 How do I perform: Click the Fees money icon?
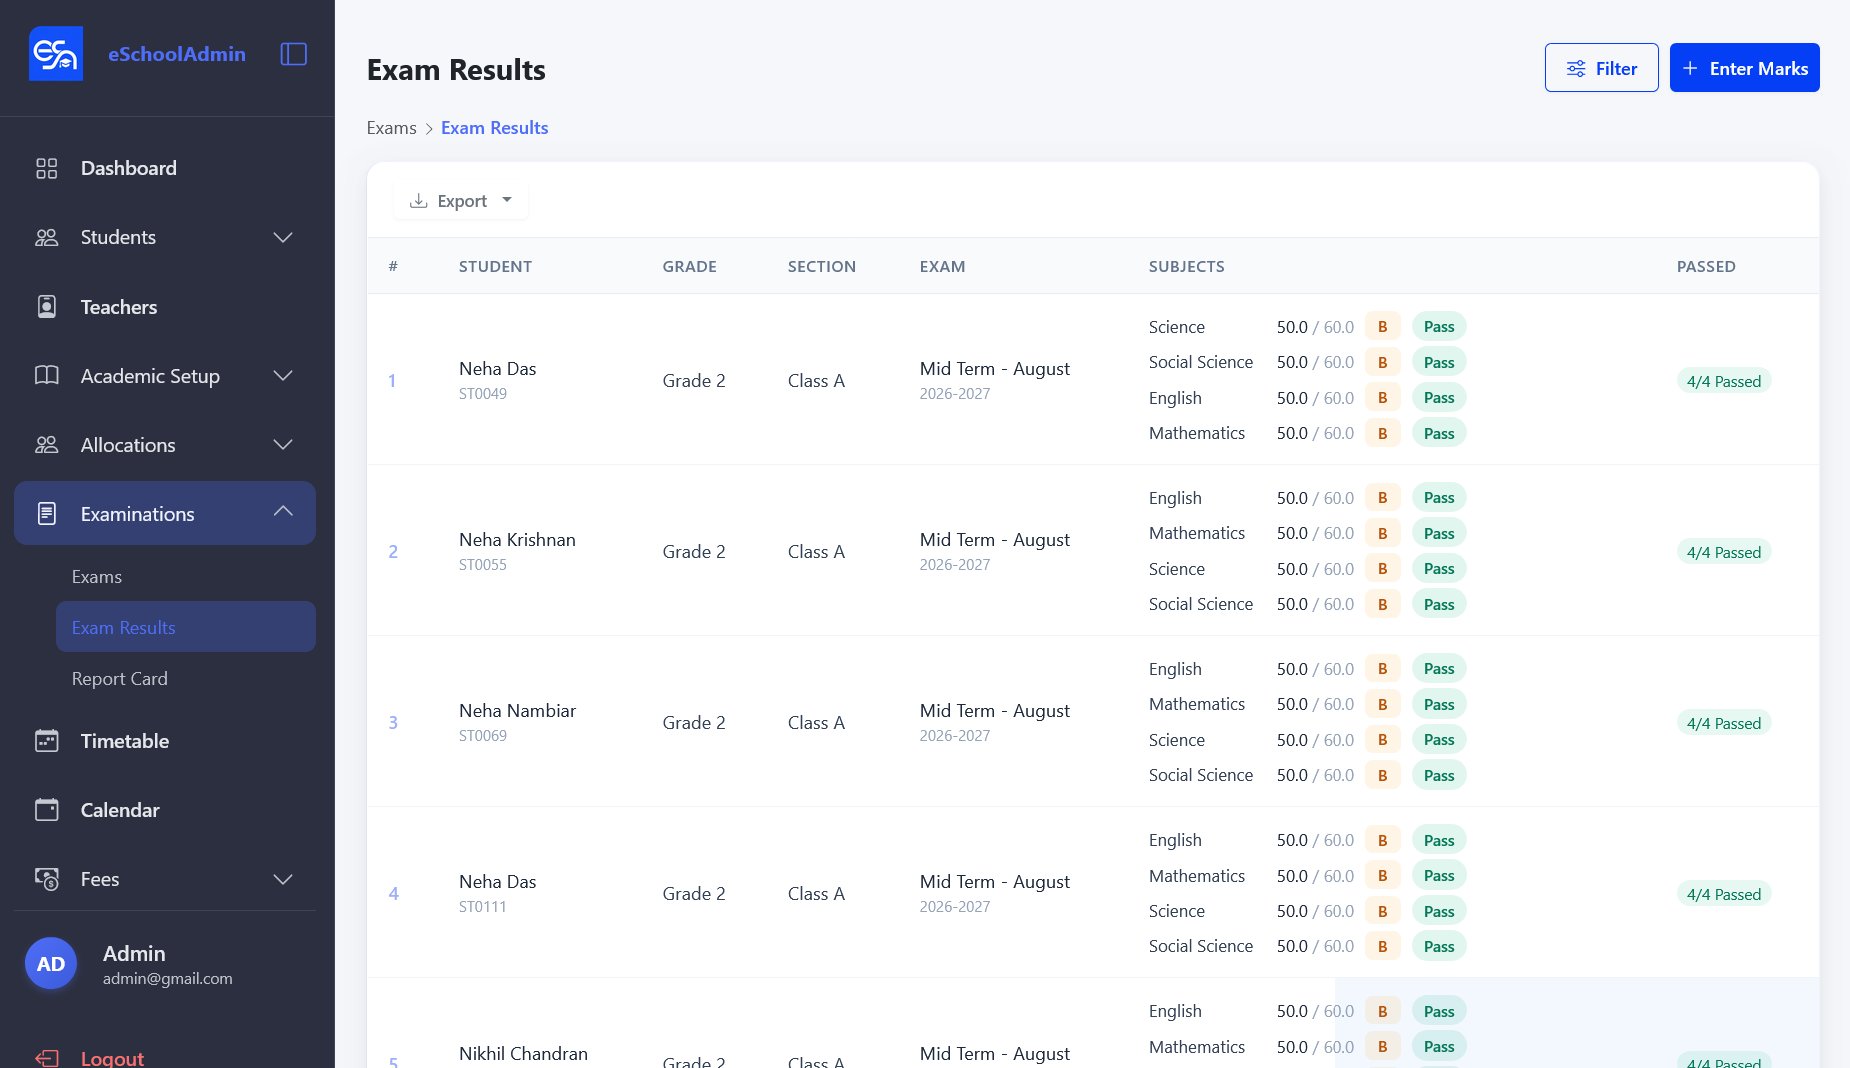coord(47,879)
